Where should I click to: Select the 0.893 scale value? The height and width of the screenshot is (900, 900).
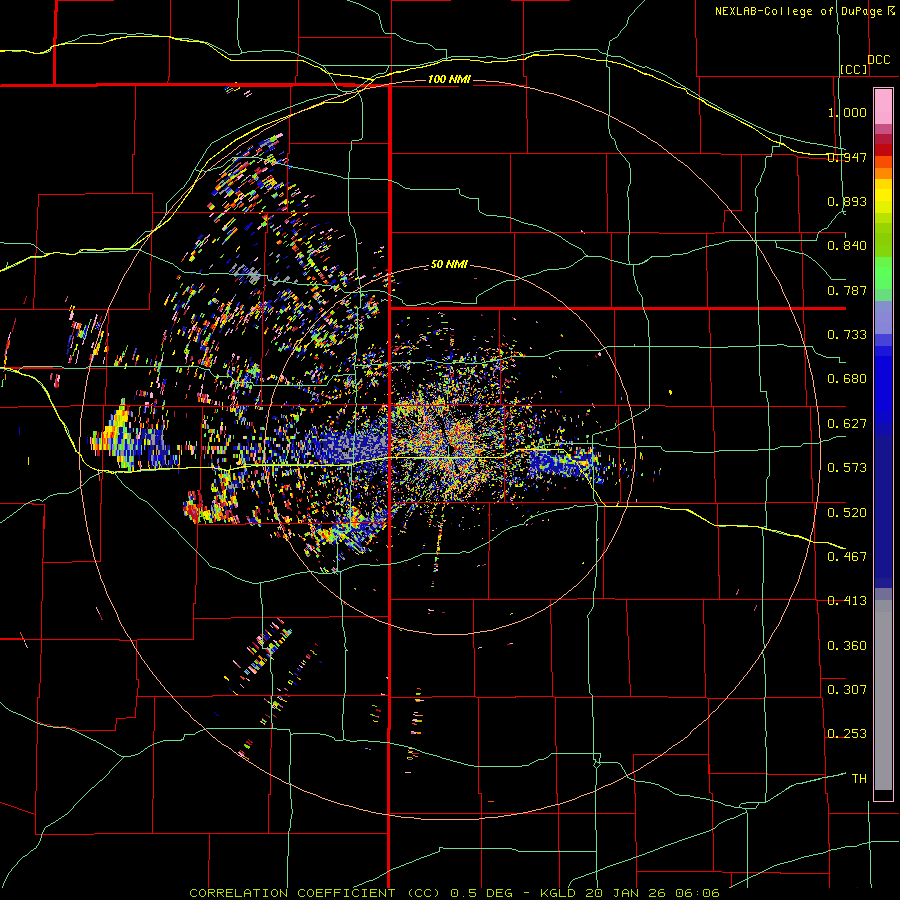pos(847,201)
